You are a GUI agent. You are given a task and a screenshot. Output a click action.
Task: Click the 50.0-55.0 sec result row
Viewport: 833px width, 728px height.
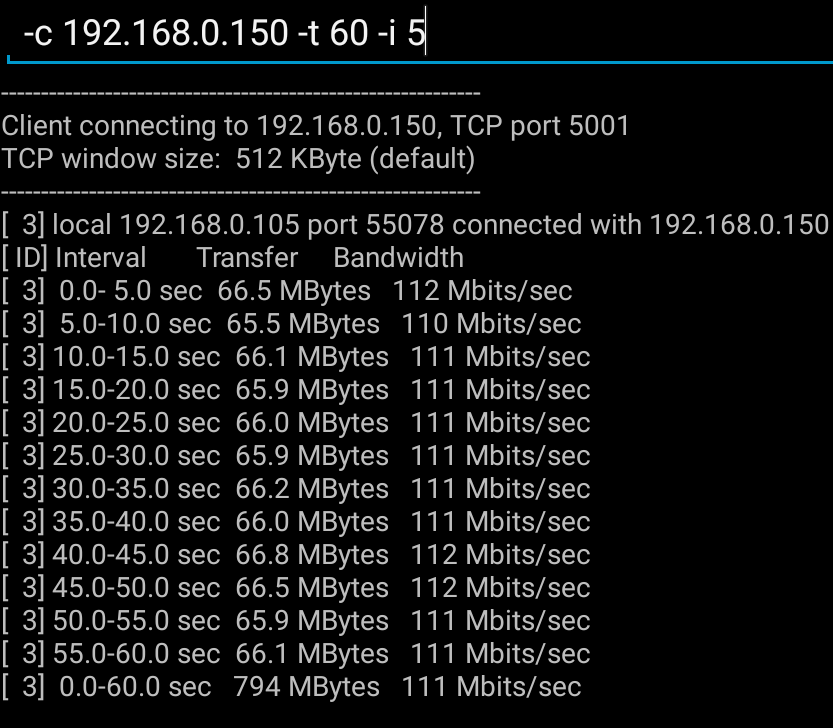[296, 621]
